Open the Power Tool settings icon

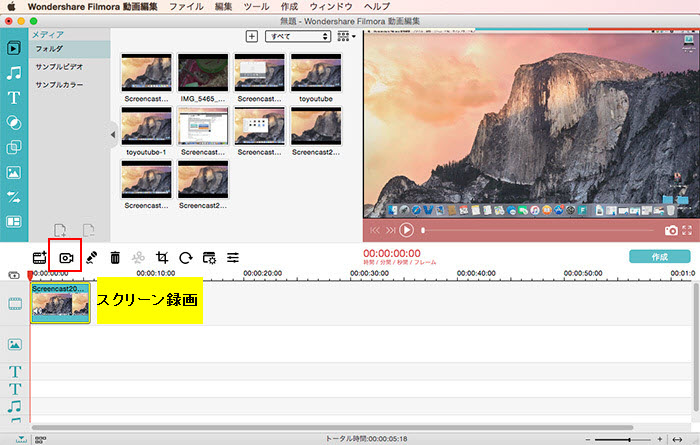(209, 258)
